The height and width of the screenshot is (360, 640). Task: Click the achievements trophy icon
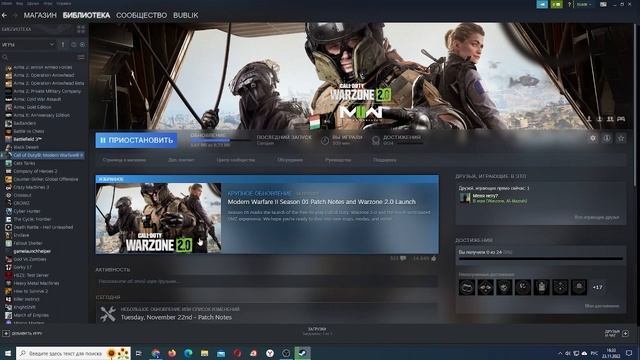pos(376,140)
